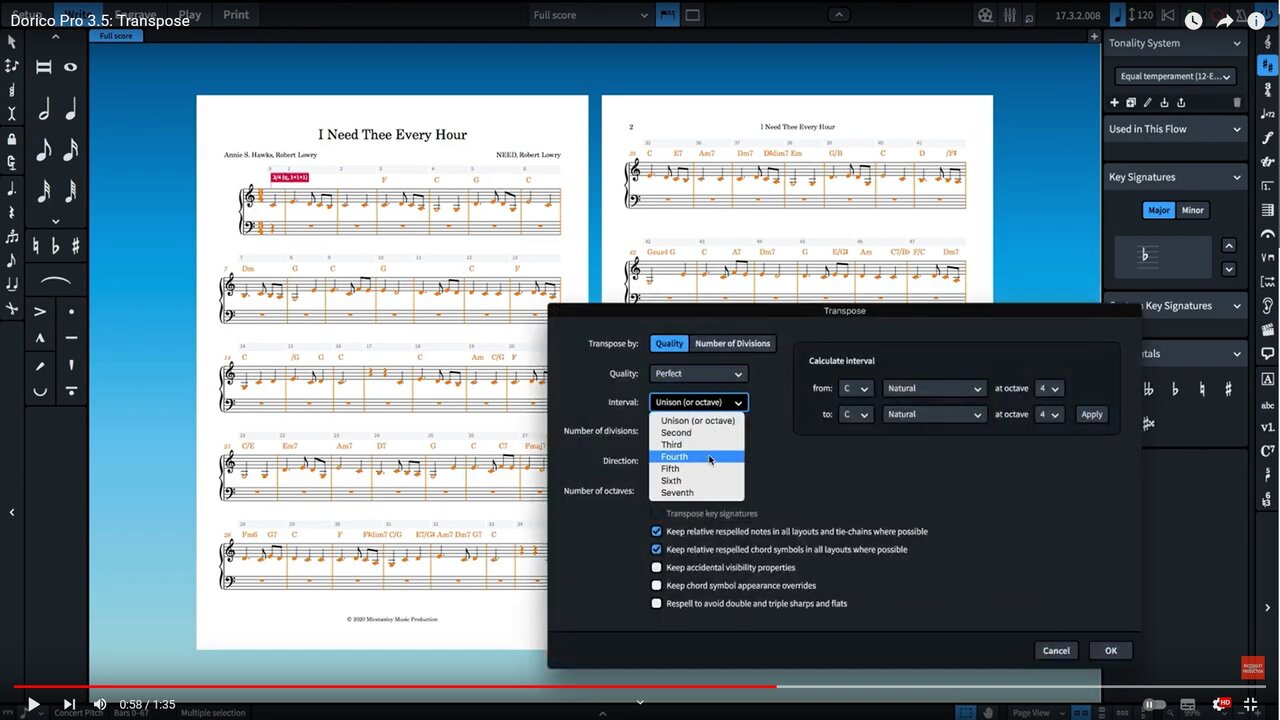Open the mixer icon in top toolbar

click(1010, 15)
